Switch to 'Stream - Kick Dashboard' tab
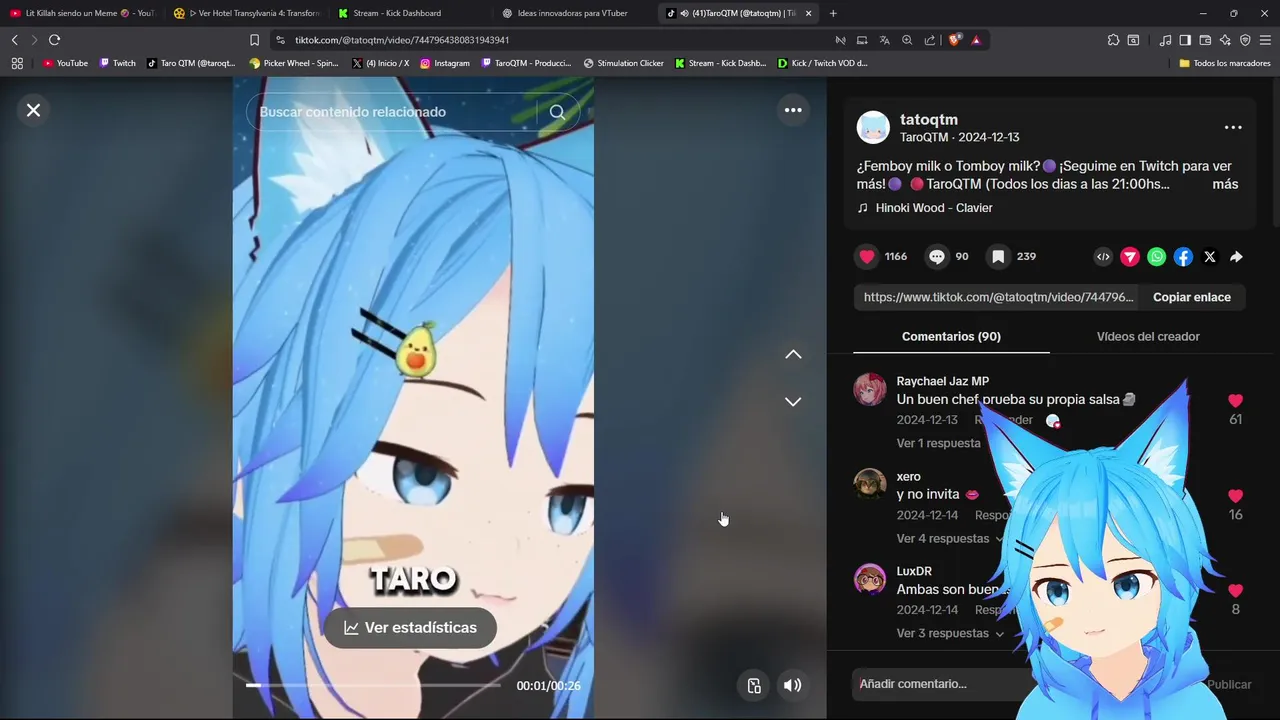This screenshot has width=1280, height=720. [x=410, y=13]
